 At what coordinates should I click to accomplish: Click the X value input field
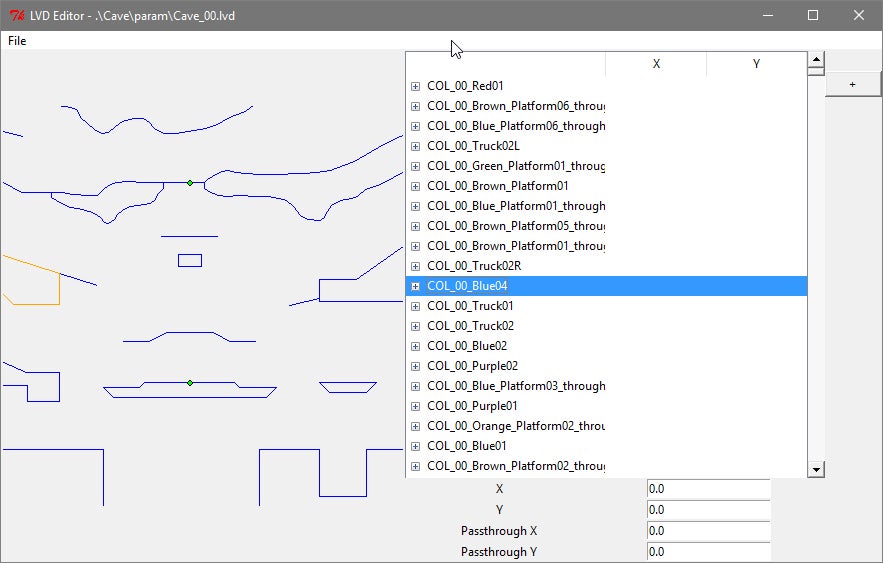708,490
